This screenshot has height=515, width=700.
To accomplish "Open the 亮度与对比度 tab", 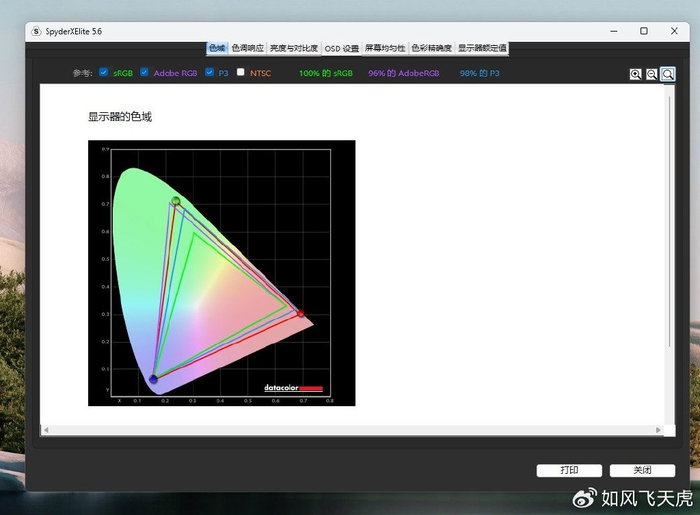I will tap(294, 48).
